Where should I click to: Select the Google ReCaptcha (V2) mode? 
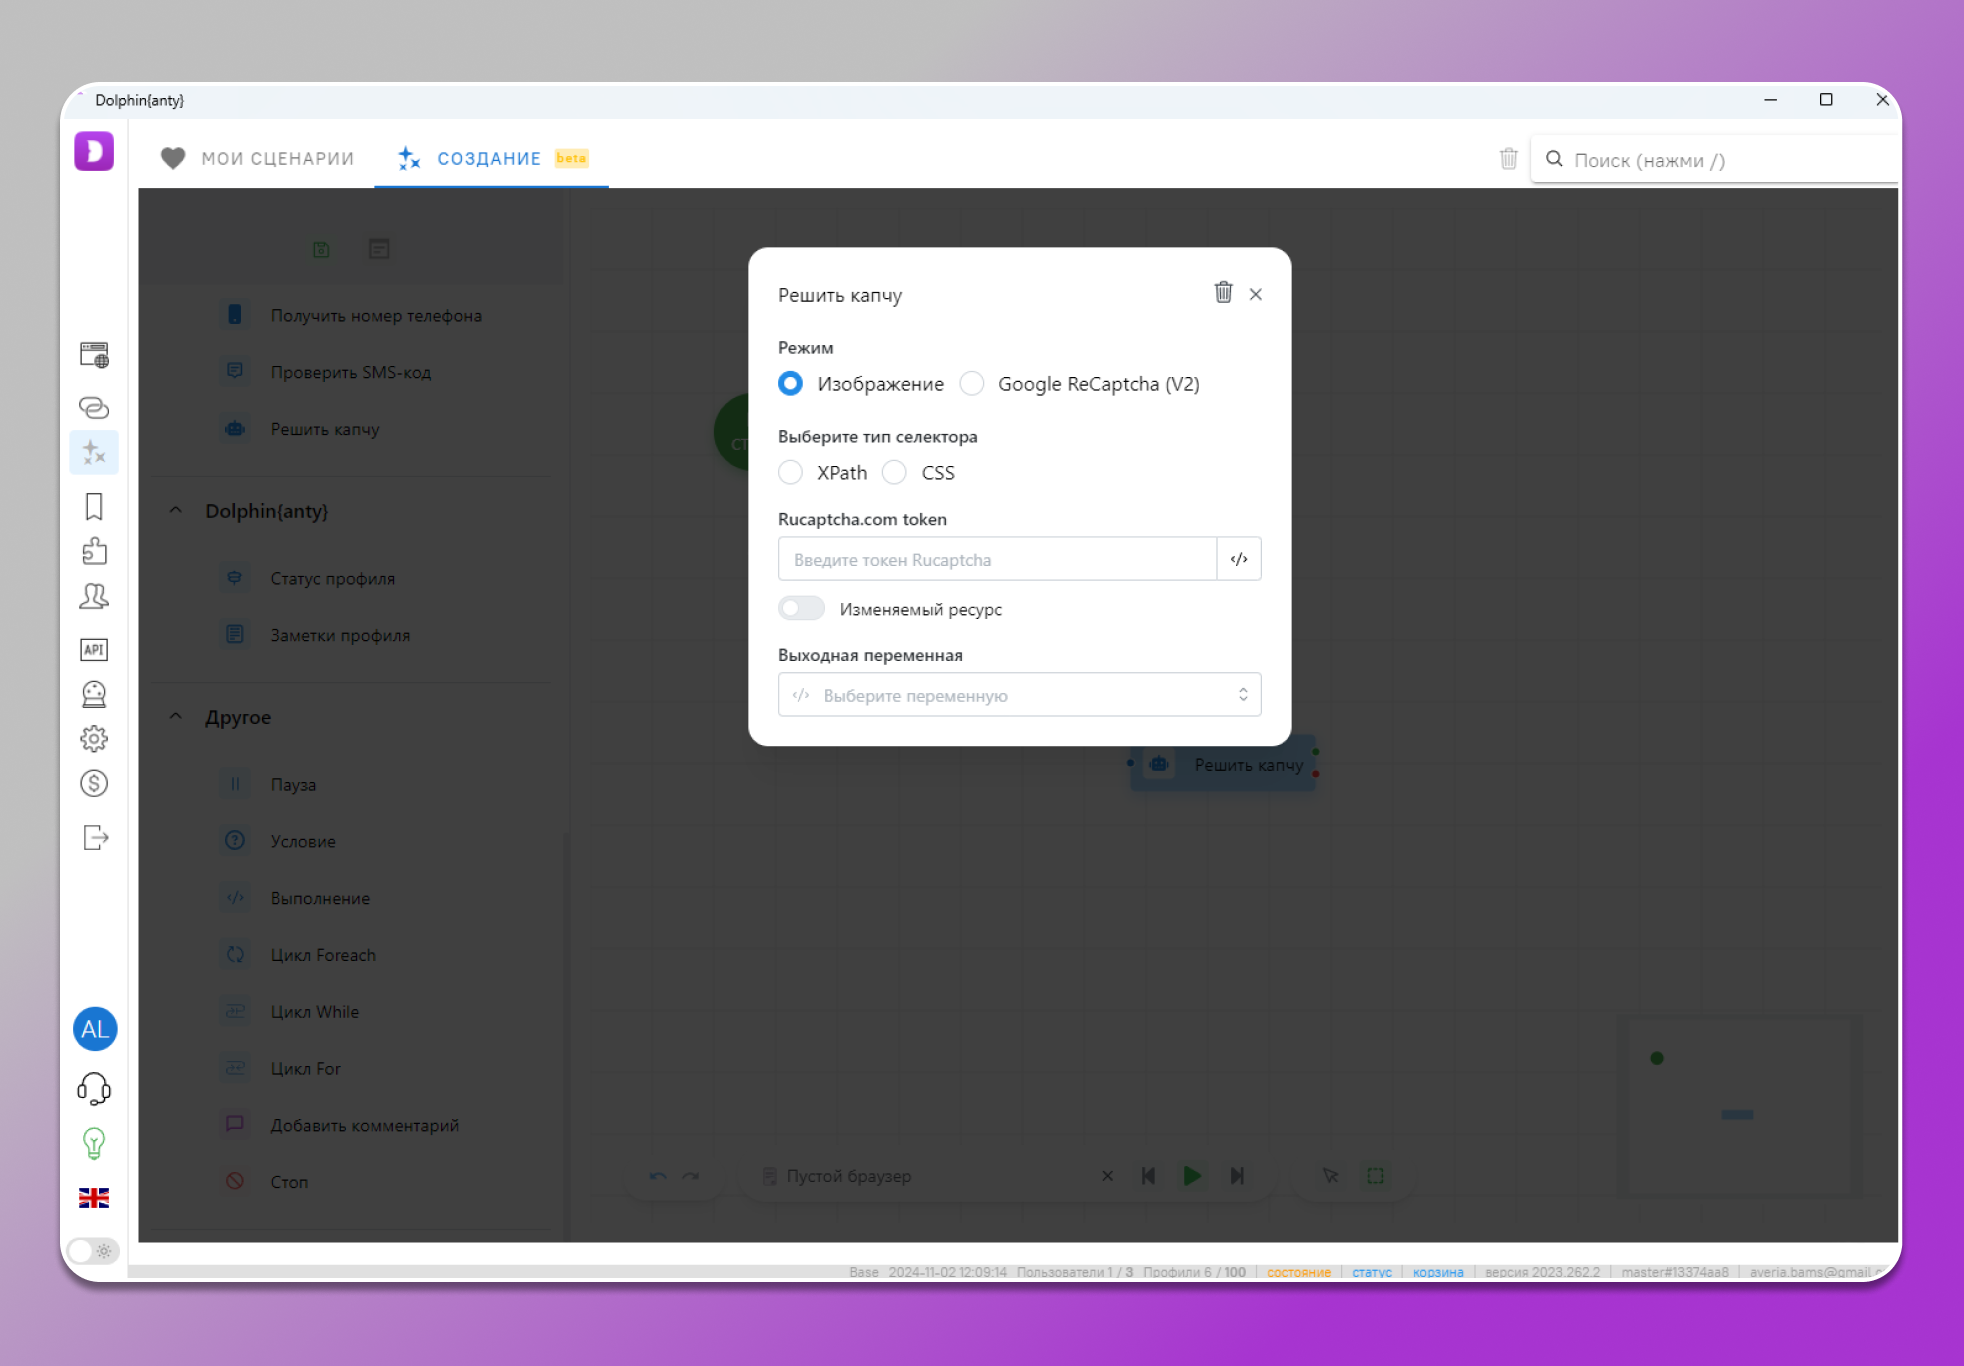pos(971,383)
